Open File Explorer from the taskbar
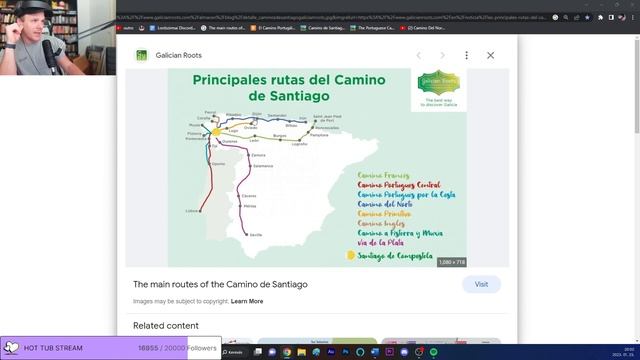 pyautogui.click(x=301, y=352)
